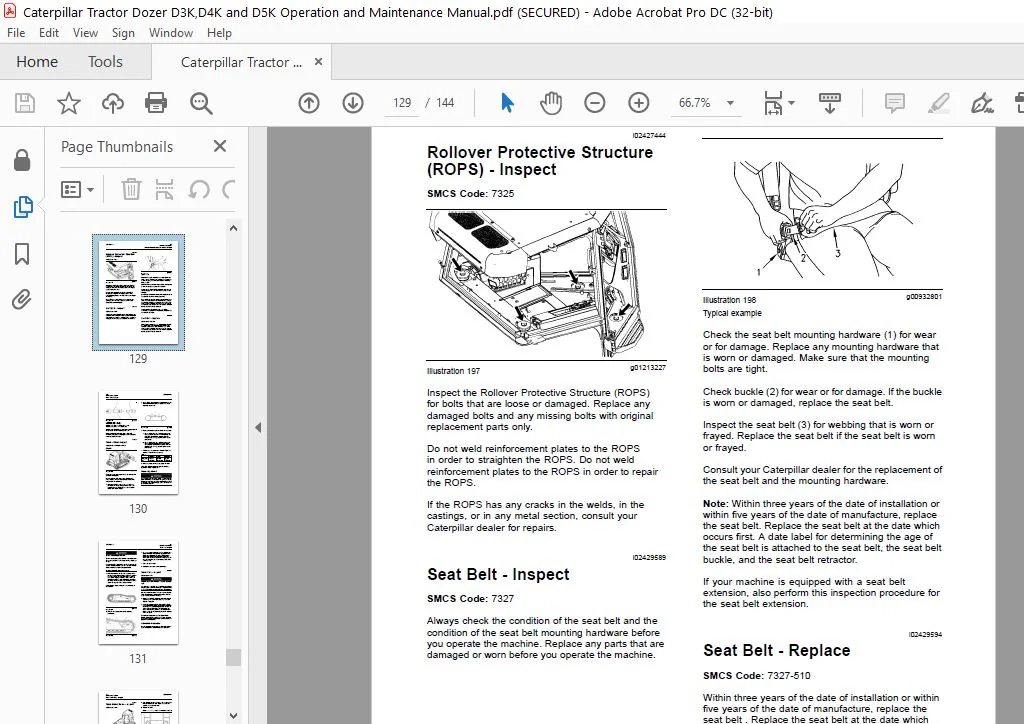
Task: Open the Edit menu
Action: pyautogui.click(x=49, y=33)
